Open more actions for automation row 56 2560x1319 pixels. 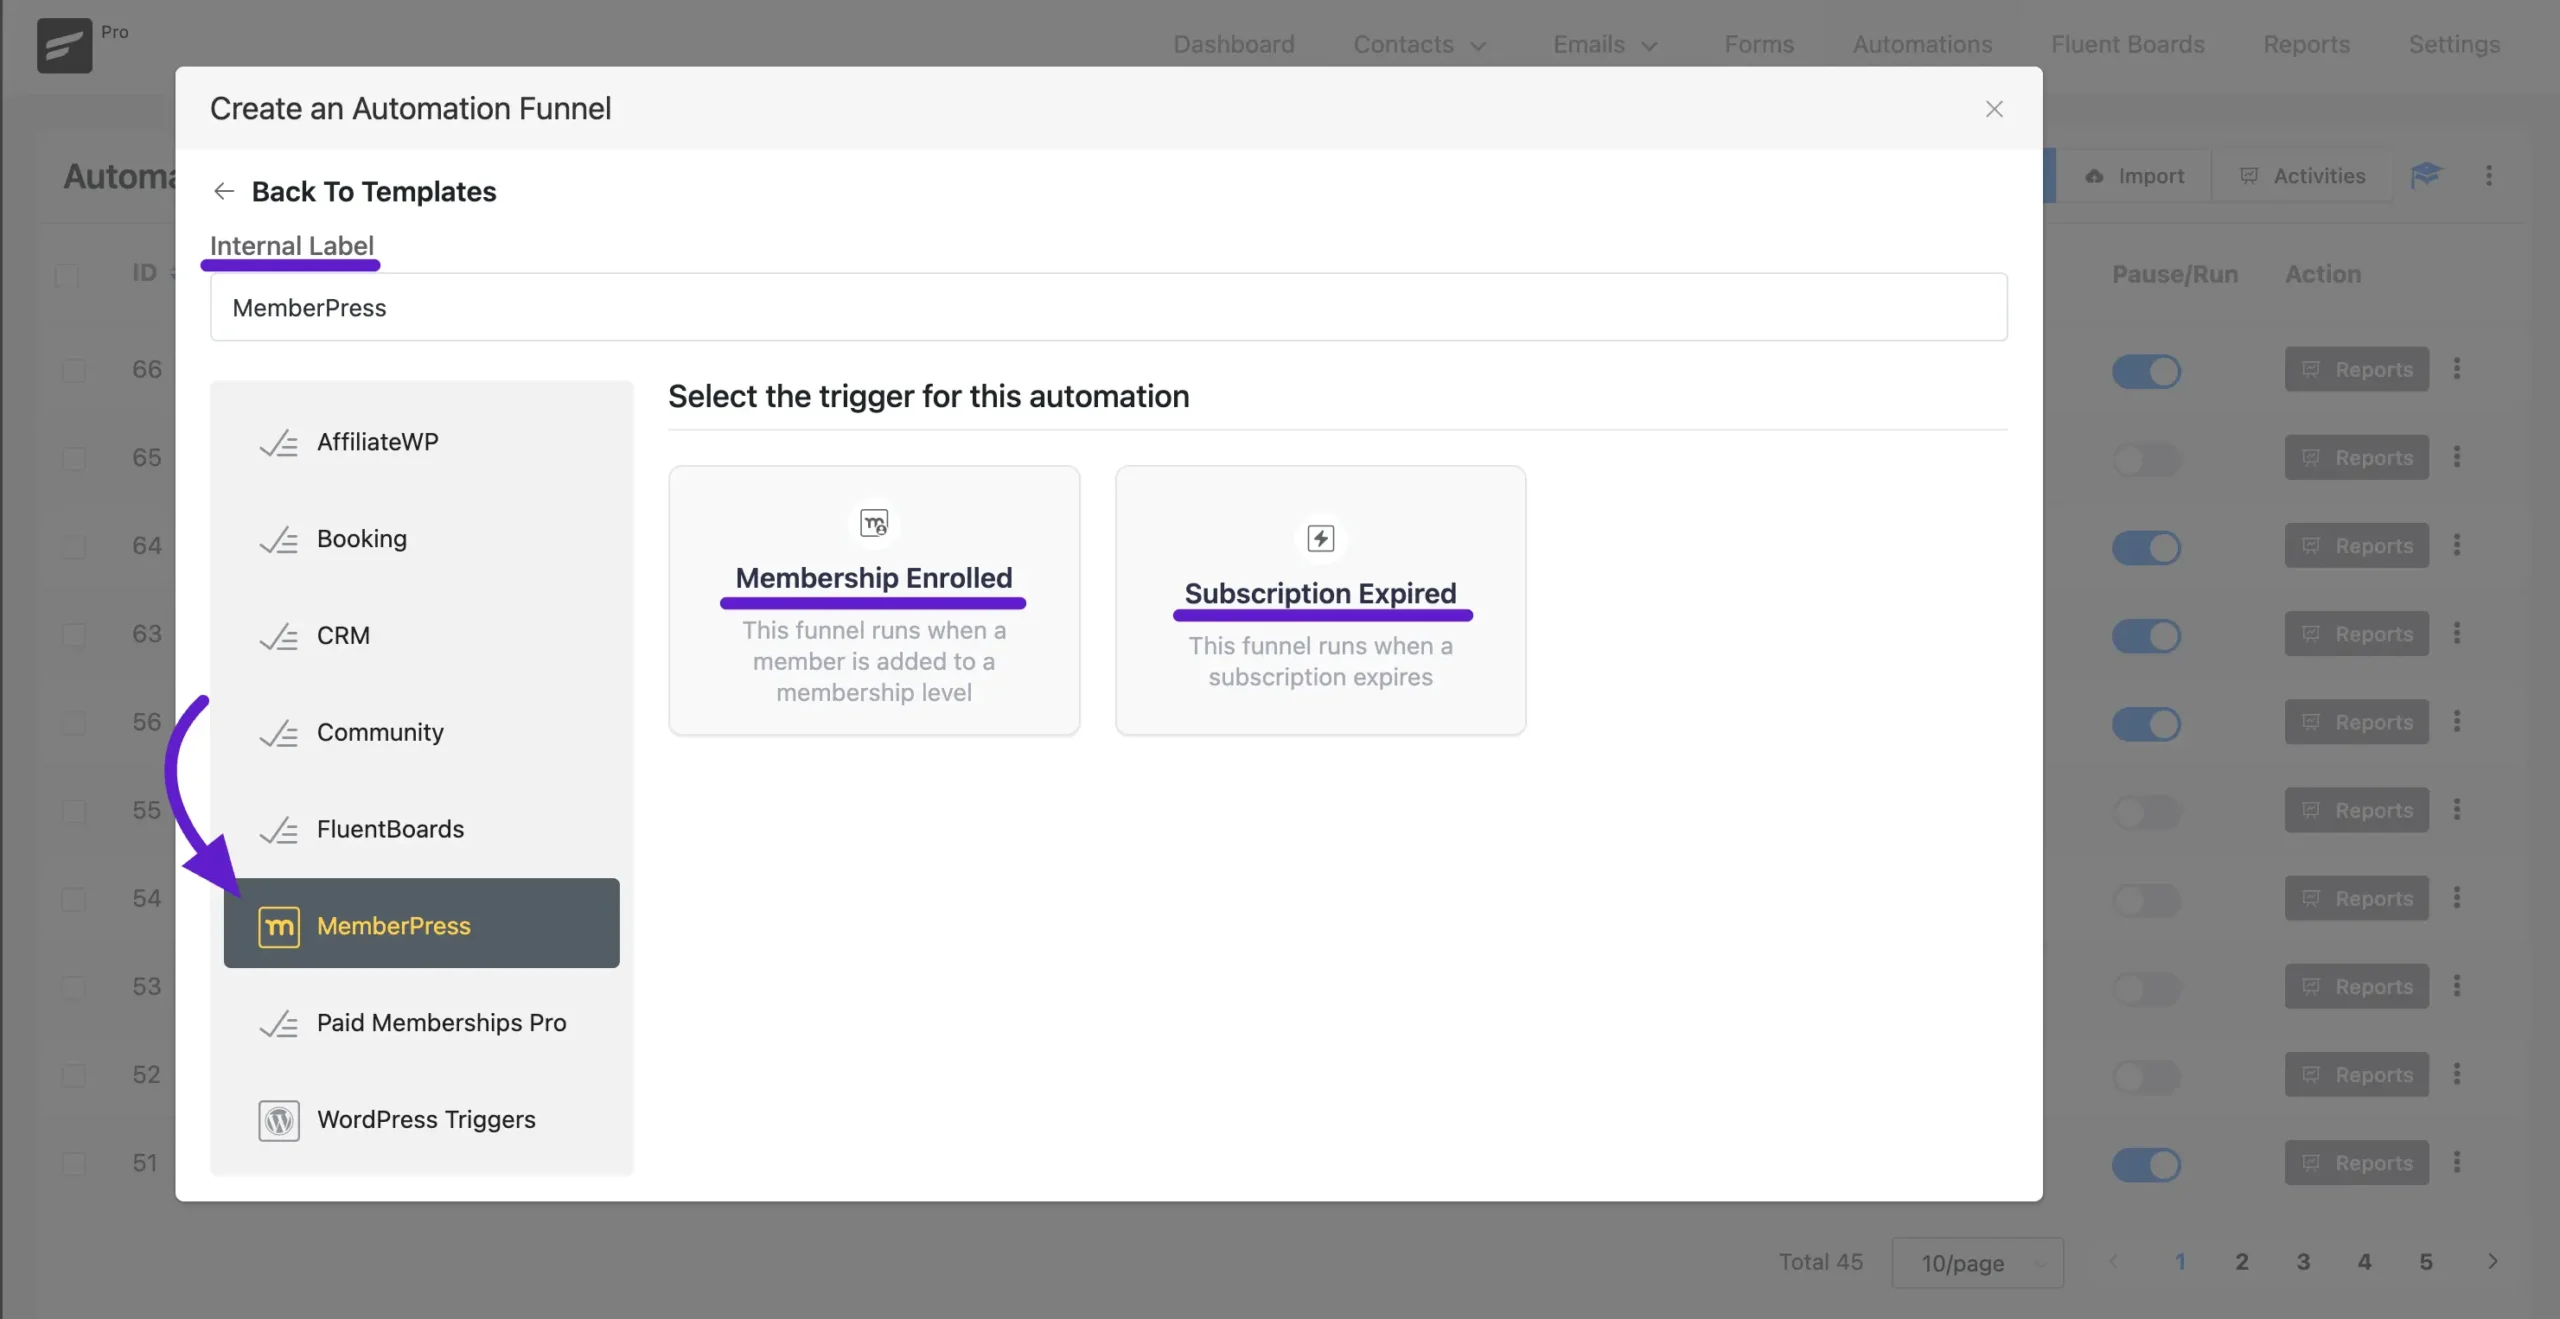click(2457, 721)
